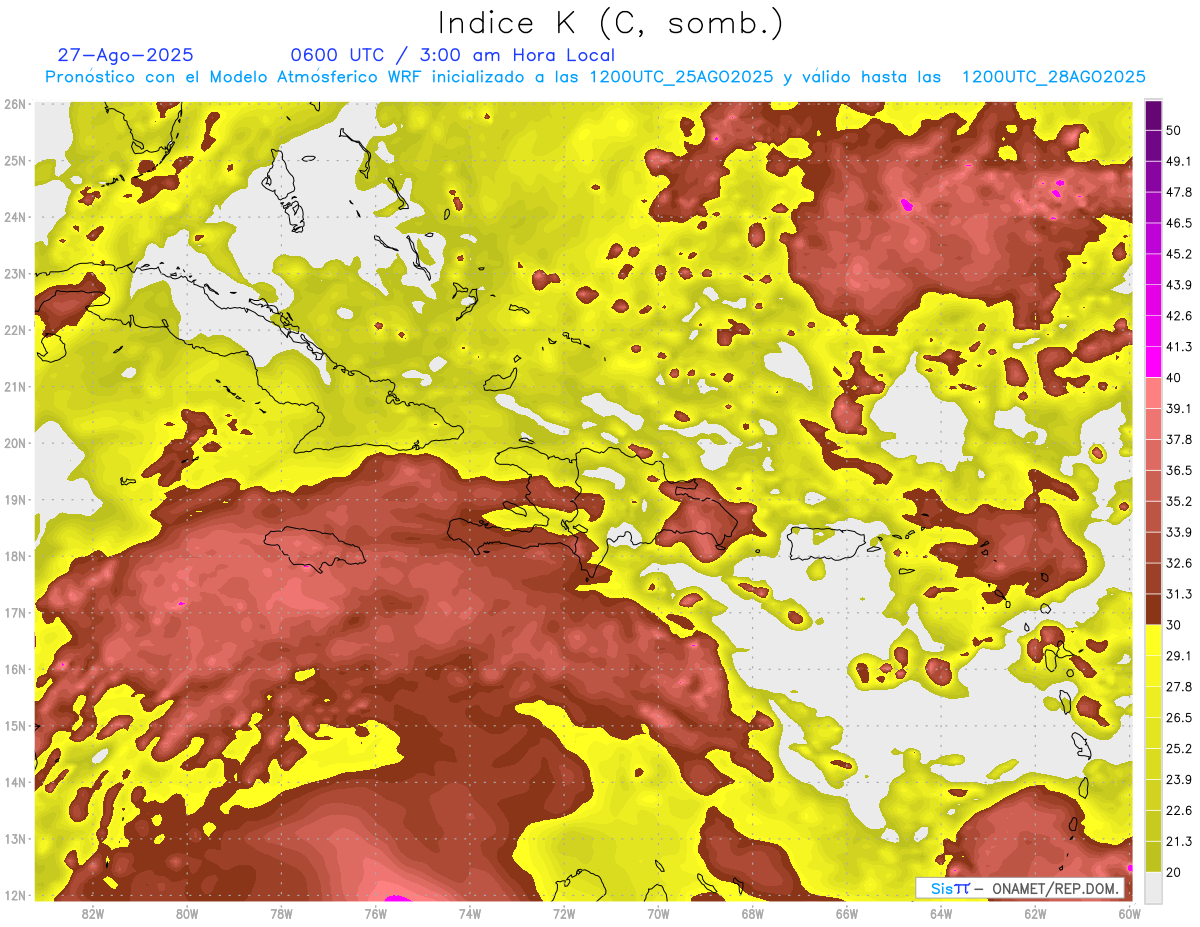Click the '68W' longitude label
The width and height of the screenshot is (1200, 927).
click(x=753, y=914)
